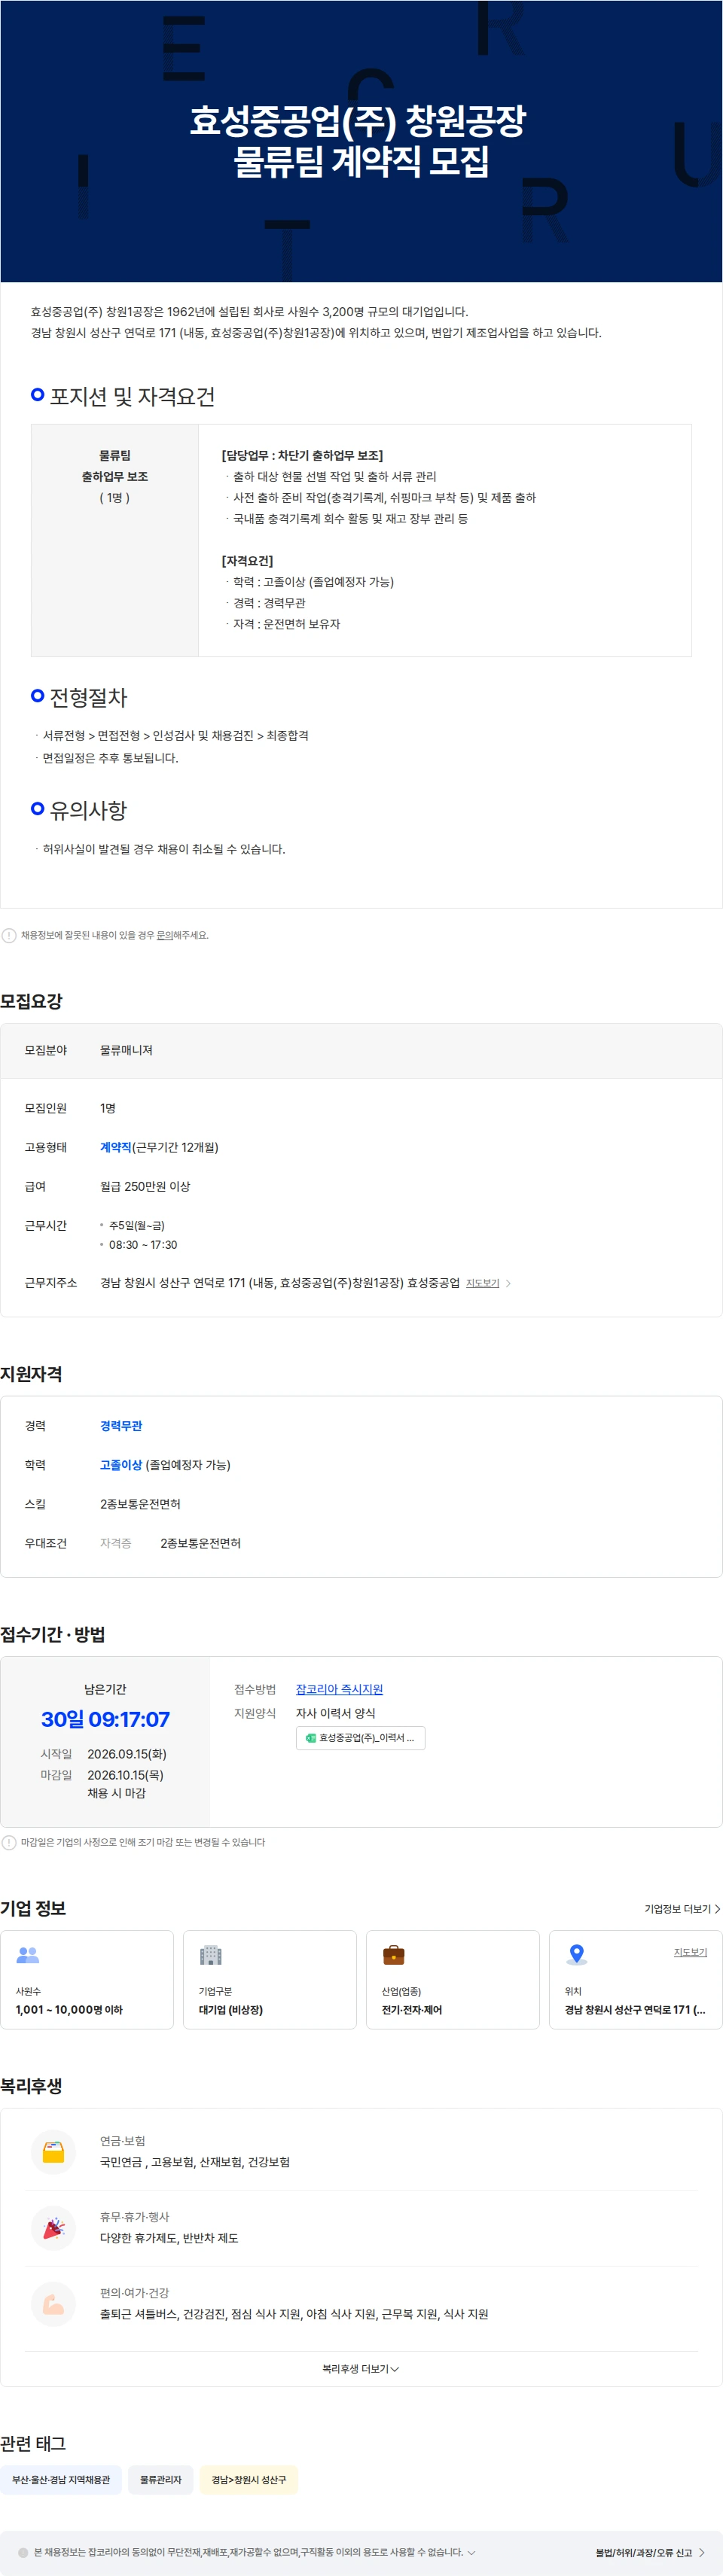The image size is (723, 2576).
Task: Click the 사원수 1,001 ~ 10,000명 이하 text
Action: (69, 2009)
